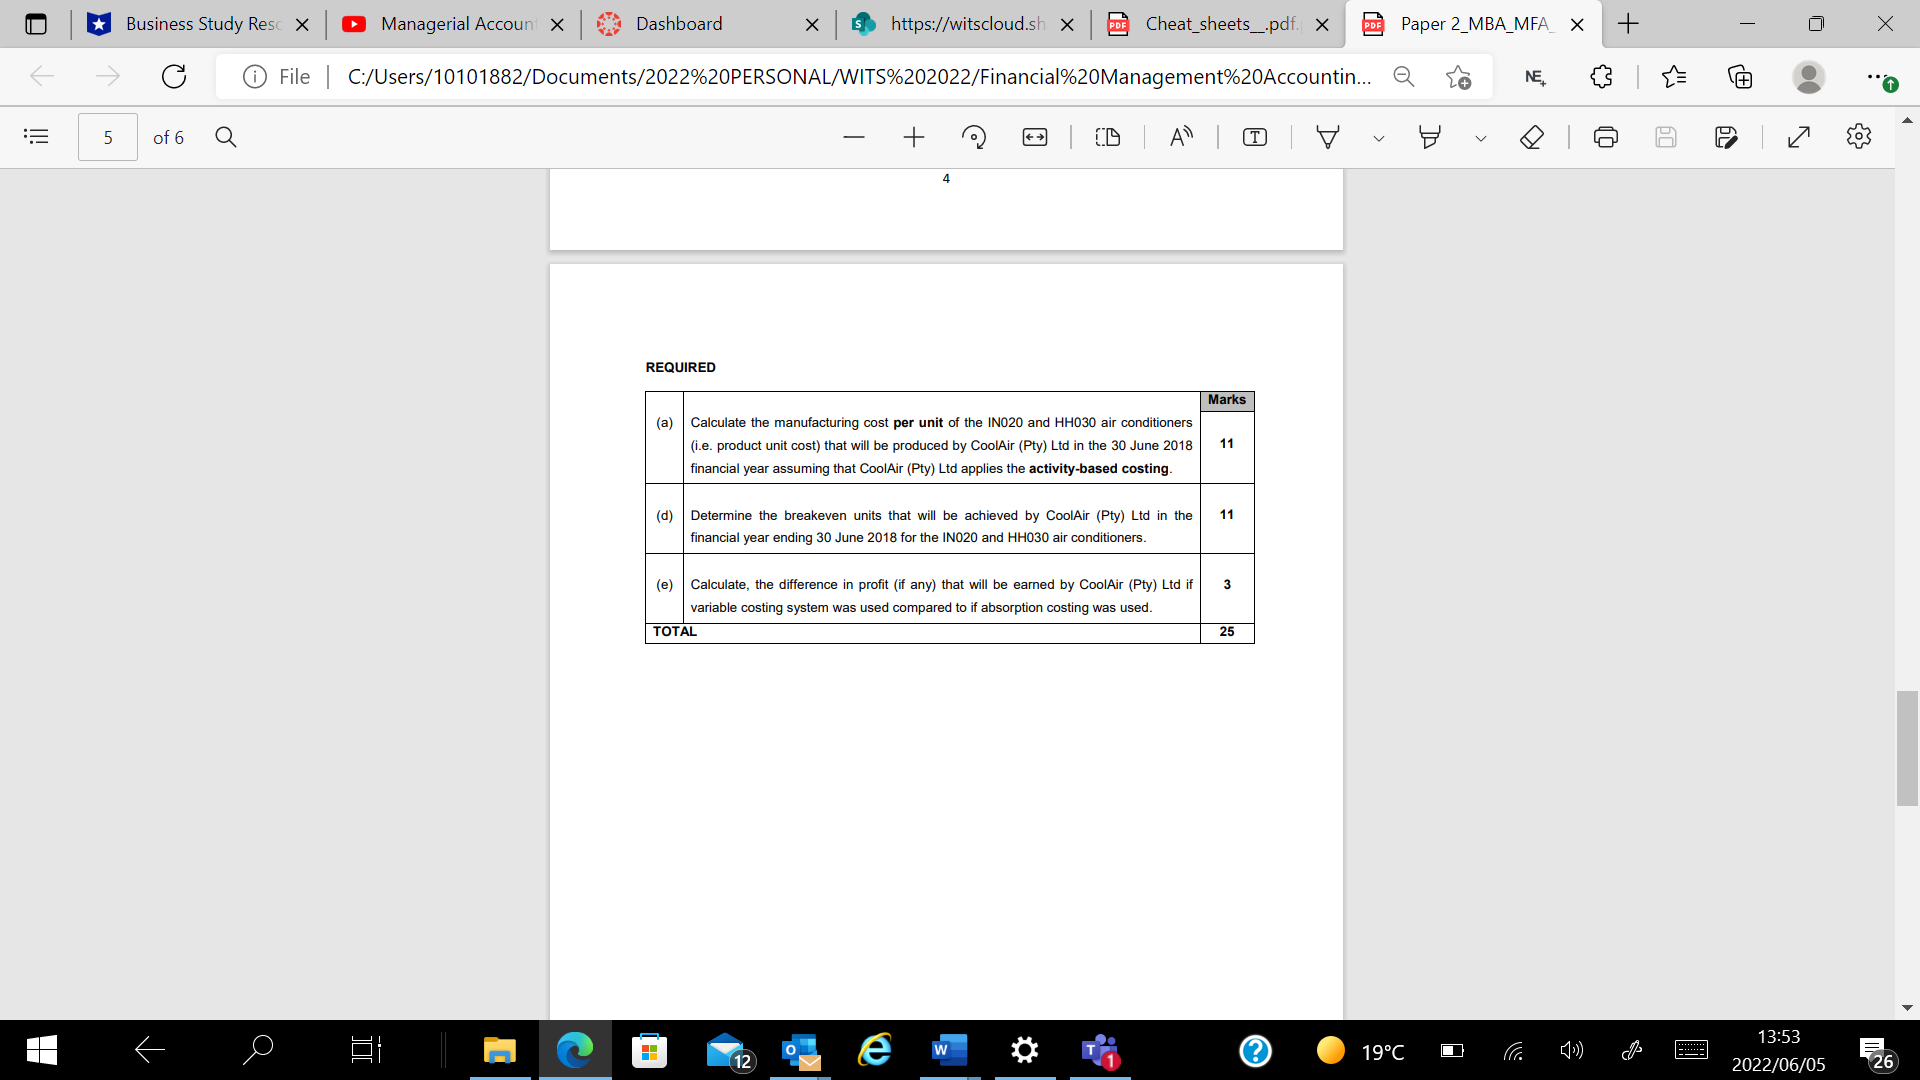Click the page number field showing 5
This screenshot has height=1080, width=1920.
click(107, 137)
